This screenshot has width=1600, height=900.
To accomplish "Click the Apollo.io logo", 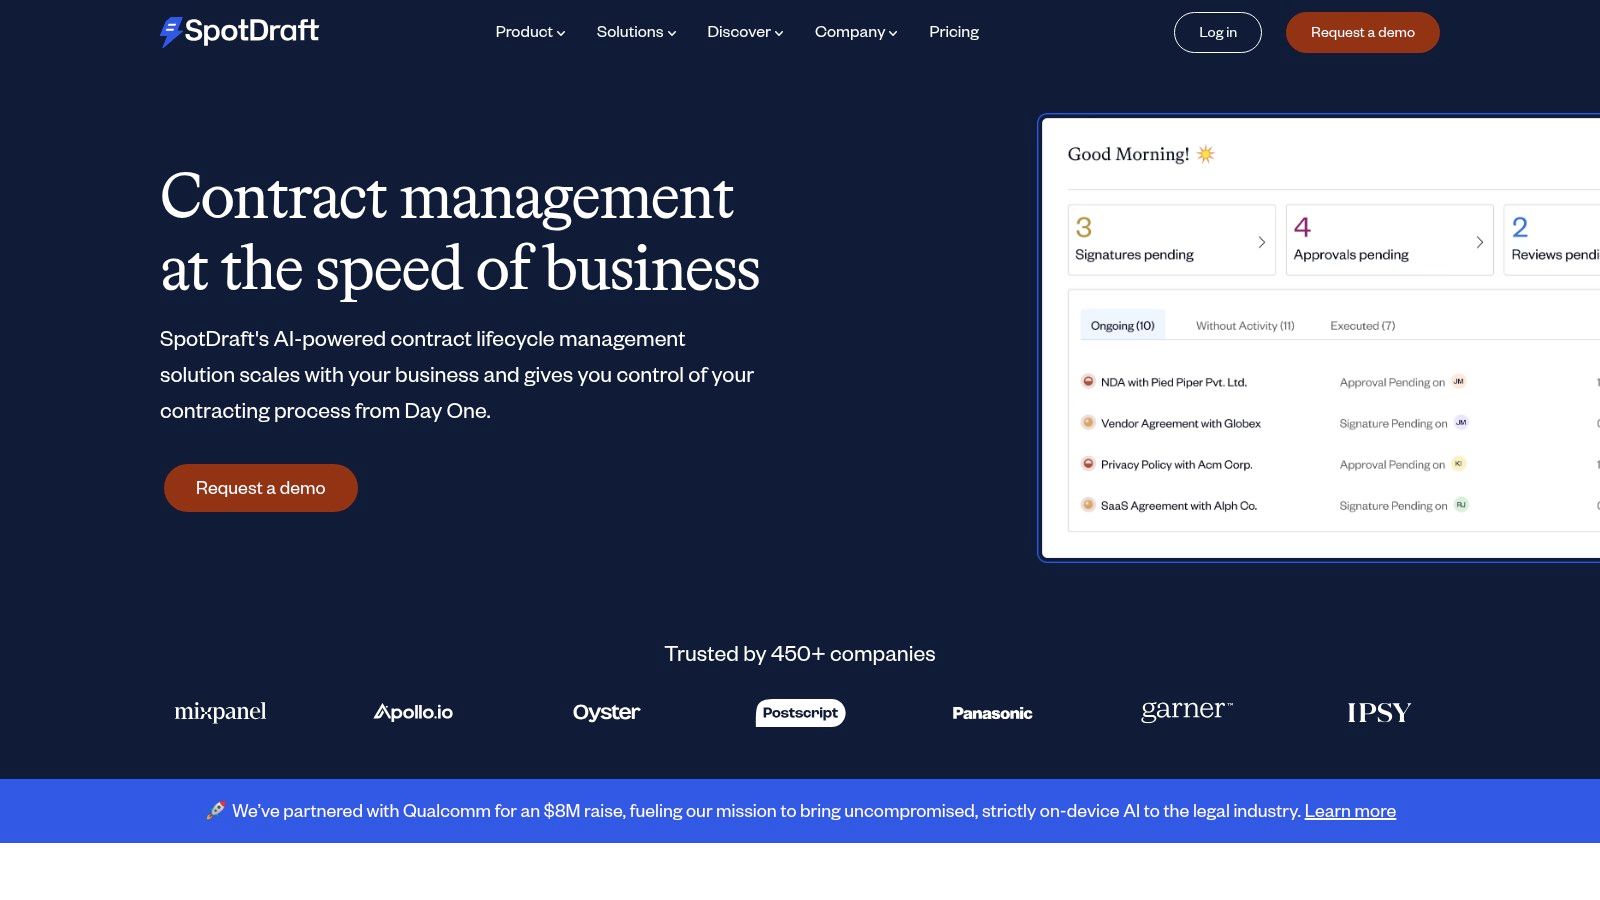I will click(x=413, y=712).
